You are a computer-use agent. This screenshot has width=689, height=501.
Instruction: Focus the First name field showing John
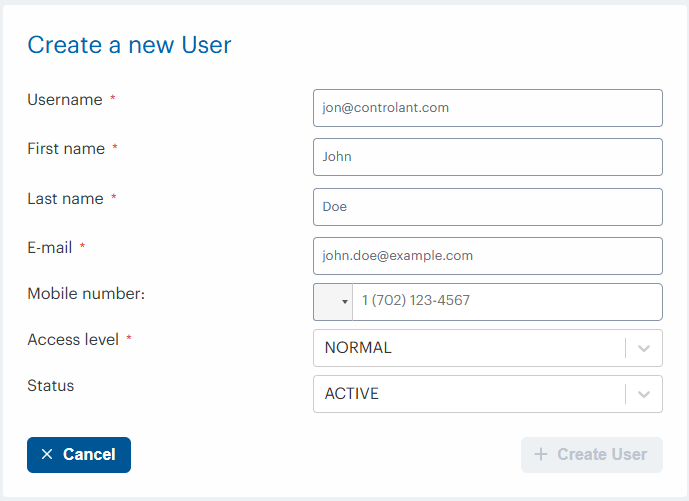tap(487, 157)
